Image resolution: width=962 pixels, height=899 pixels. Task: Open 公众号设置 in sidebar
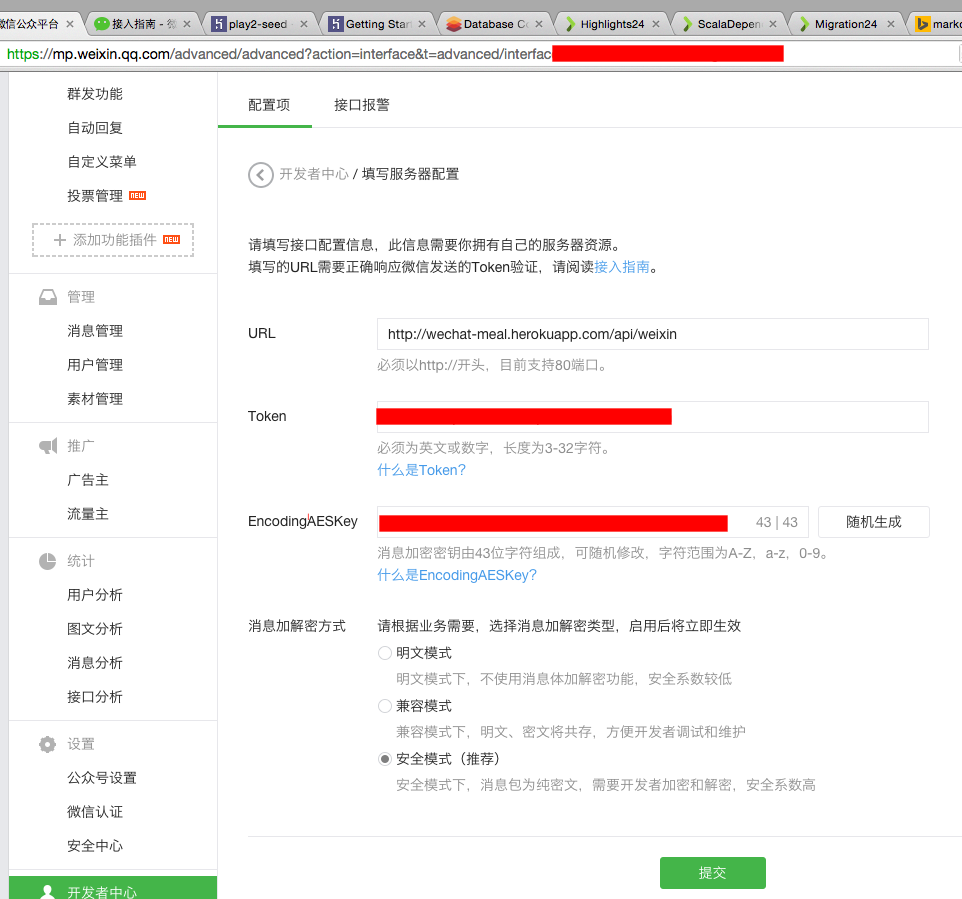(102, 778)
